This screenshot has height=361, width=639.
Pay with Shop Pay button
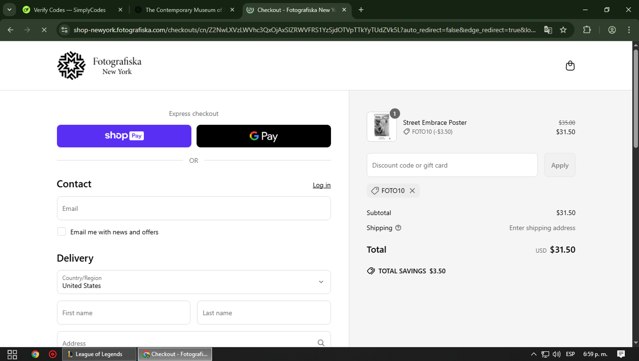click(124, 136)
